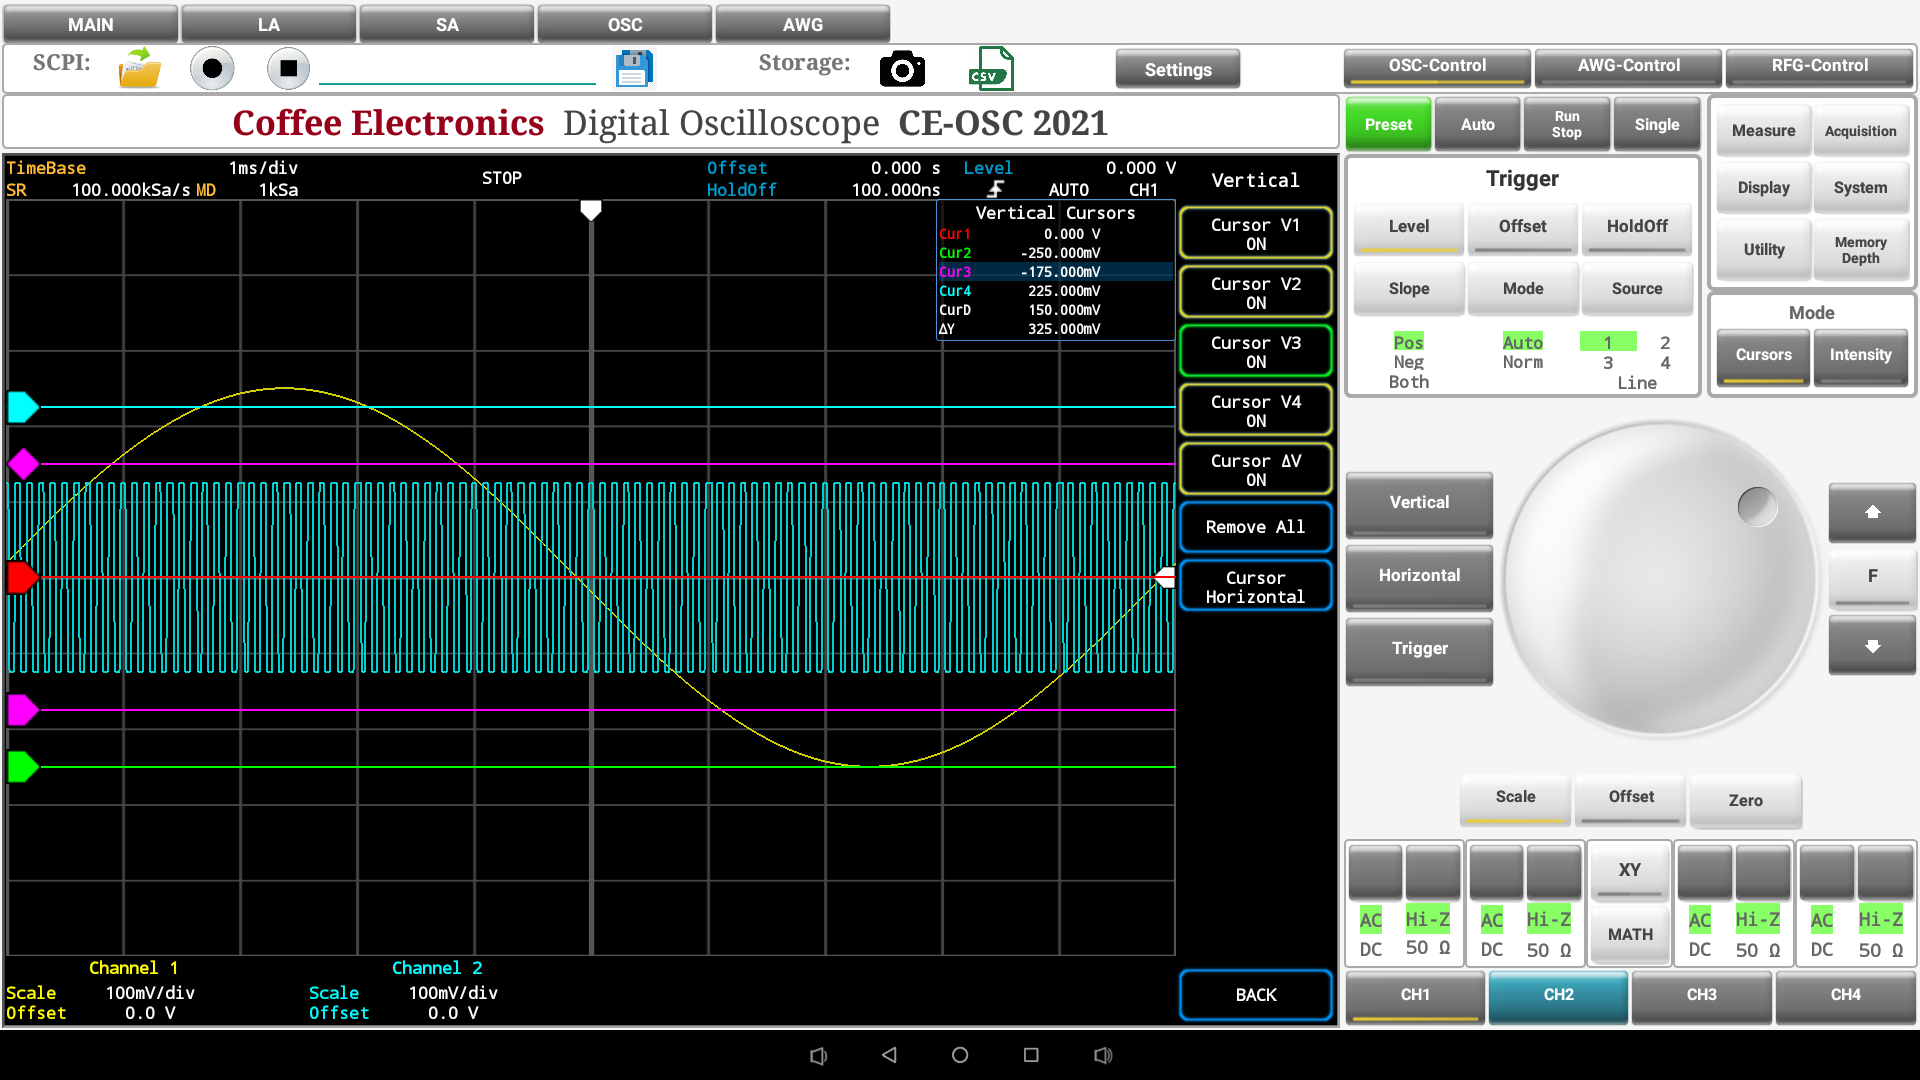This screenshot has width=1920, height=1080.
Task: Save SCPI script with floppy disk icon
Action: pyautogui.click(x=634, y=69)
